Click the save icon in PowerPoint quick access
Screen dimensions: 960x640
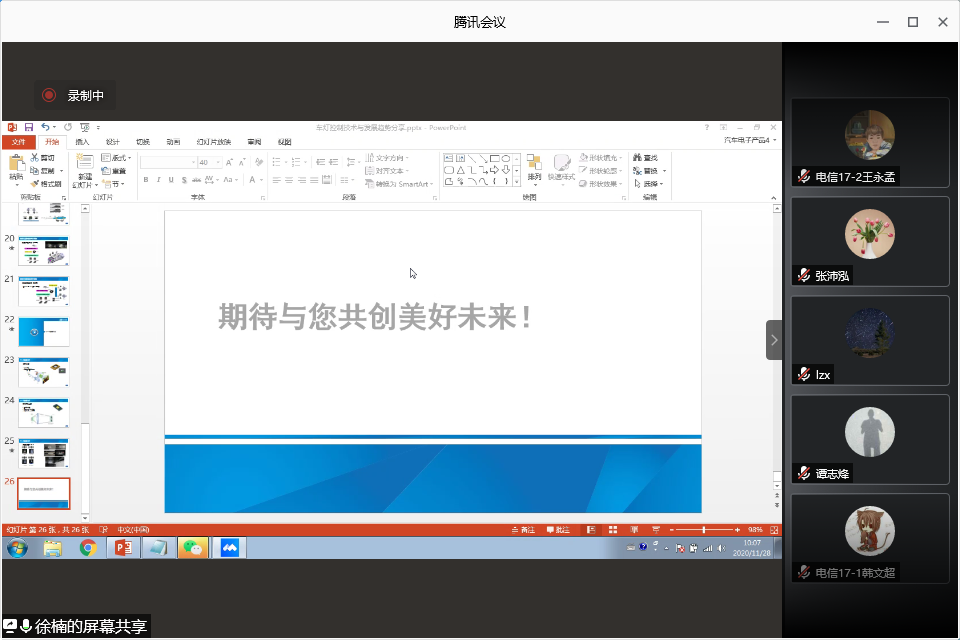29,128
